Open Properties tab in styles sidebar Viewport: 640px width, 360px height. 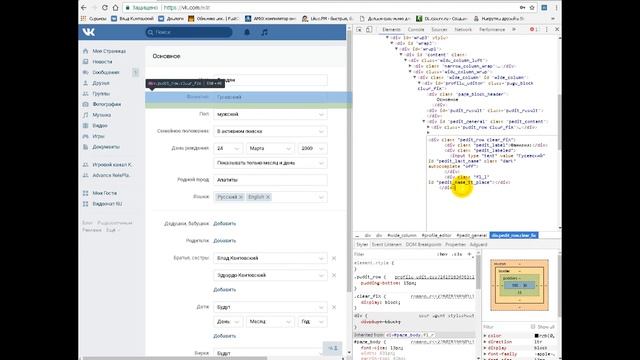[x=455, y=244]
